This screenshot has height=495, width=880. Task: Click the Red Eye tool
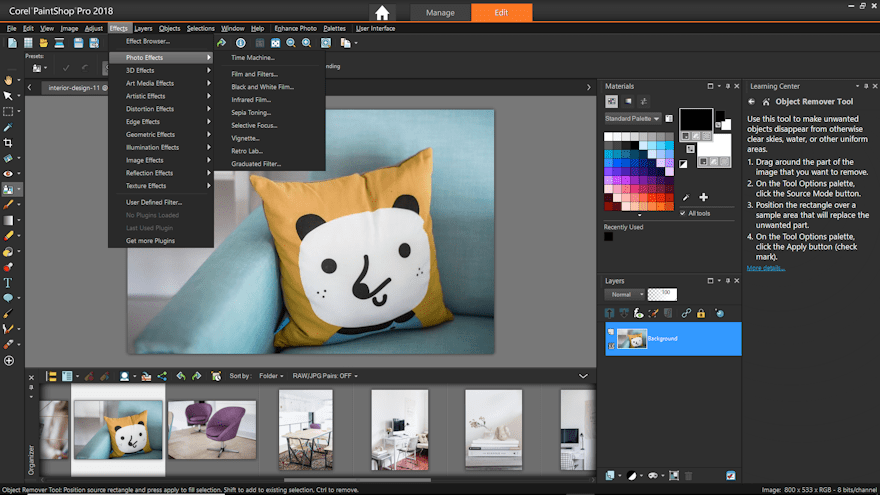(x=8, y=173)
